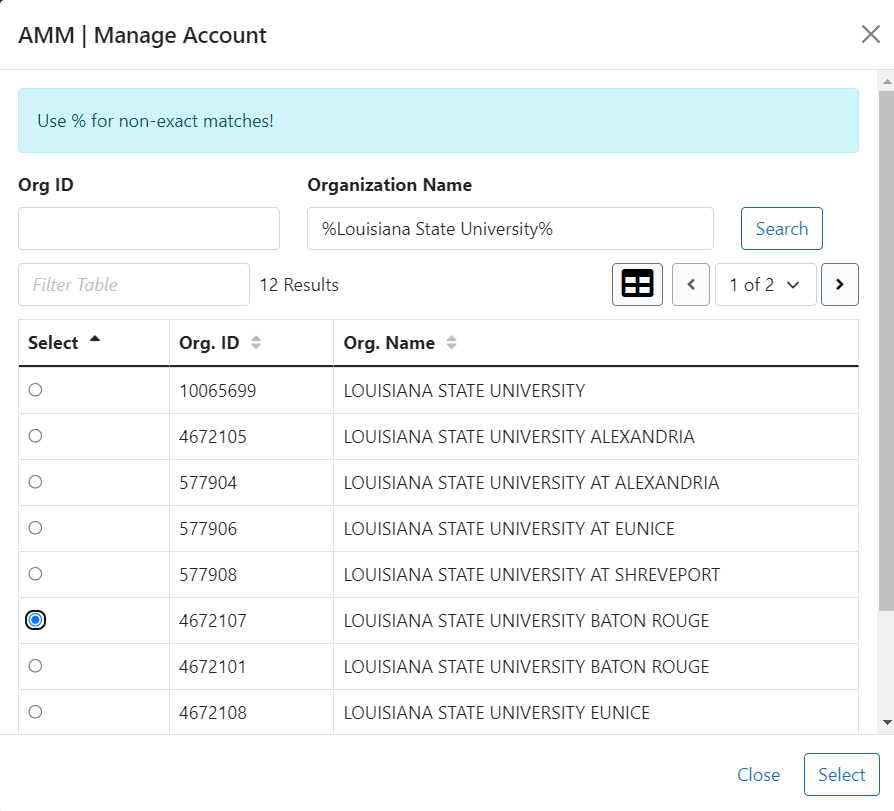Viewport: 894px width, 811px height.
Task: Click the table view layout icon
Action: (637, 285)
